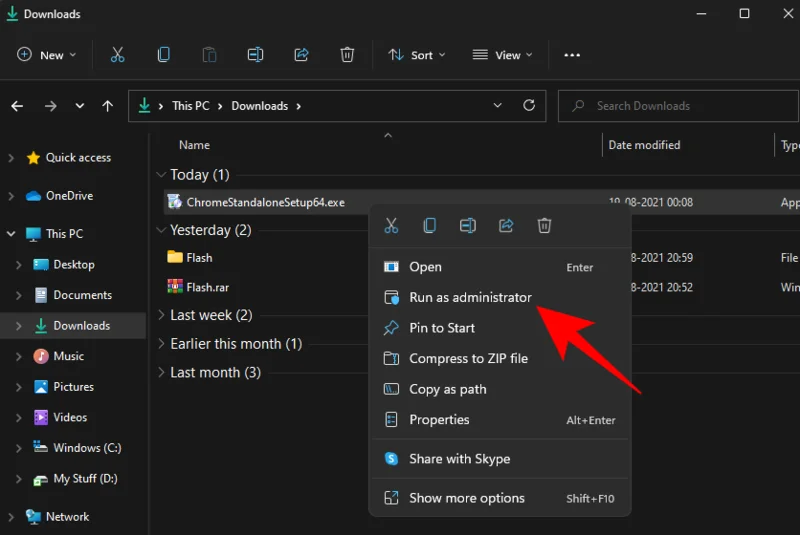Select Show more options
The height and width of the screenshot is (535, 800).
499,498
